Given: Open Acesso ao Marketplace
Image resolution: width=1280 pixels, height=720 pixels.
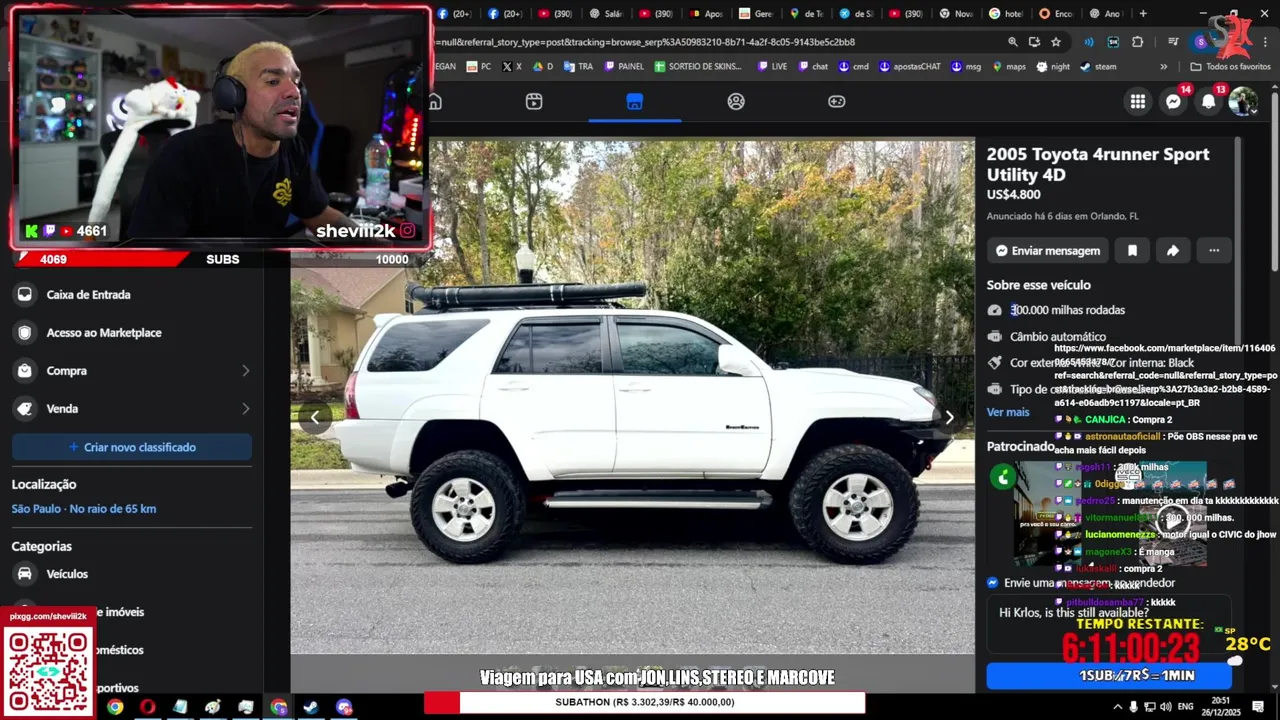Looking at the screenshot, I should (132, 333).
